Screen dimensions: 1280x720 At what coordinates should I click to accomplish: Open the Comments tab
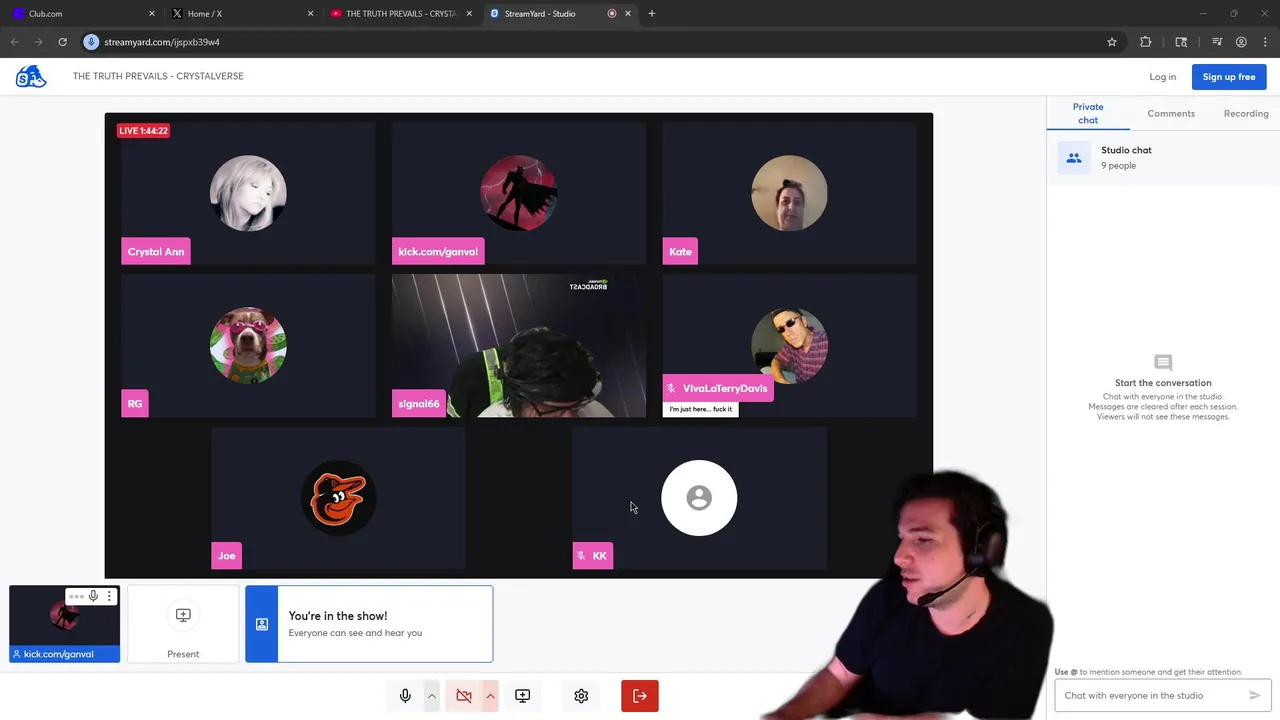click(1171, 113)
